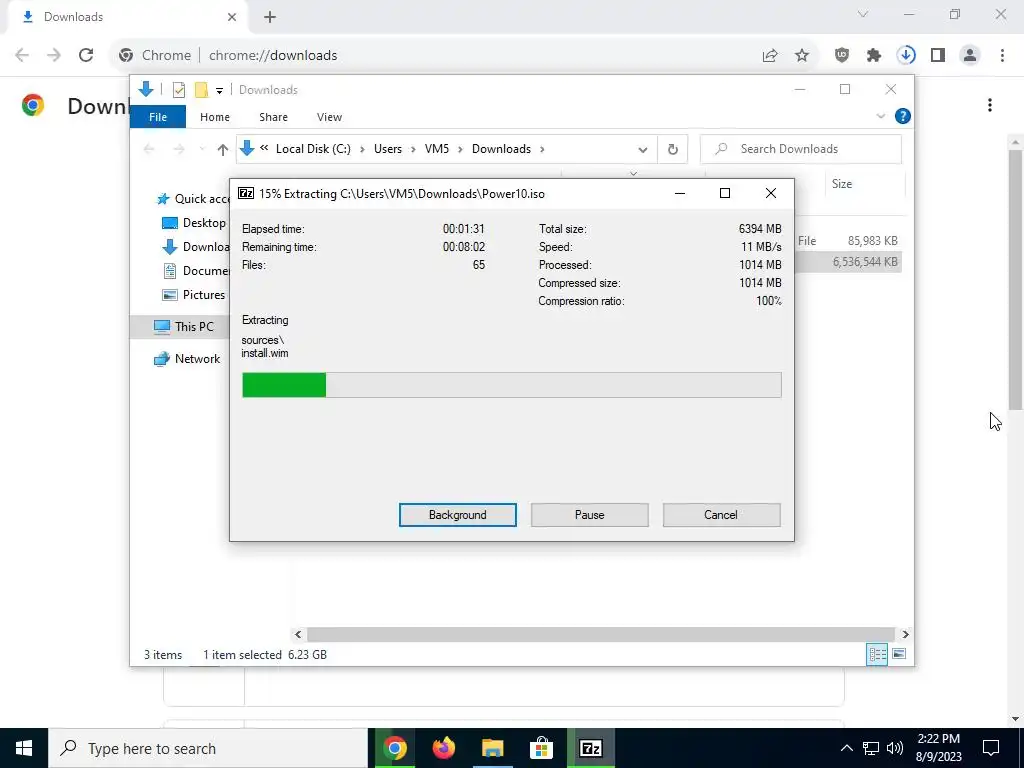Open Downloads page three-dot more actions
This screenshot has height=768, width=1024.
tap(990, 105)
